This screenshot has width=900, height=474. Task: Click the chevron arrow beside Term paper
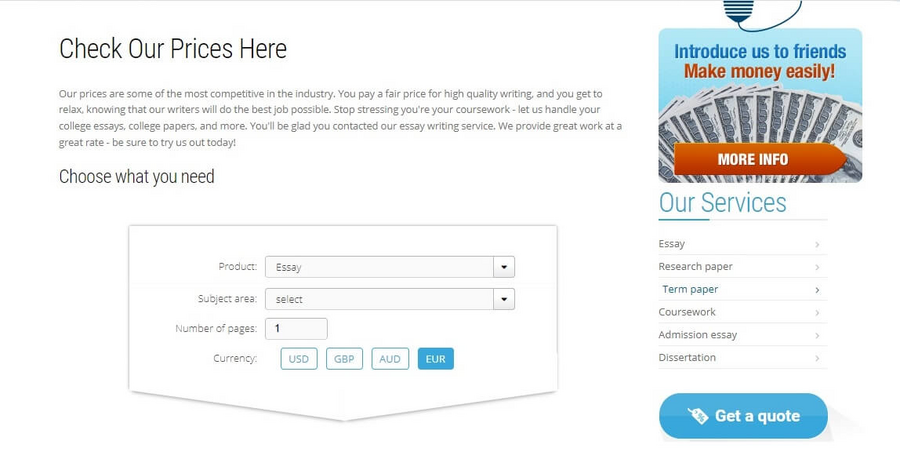pos(817,290)
